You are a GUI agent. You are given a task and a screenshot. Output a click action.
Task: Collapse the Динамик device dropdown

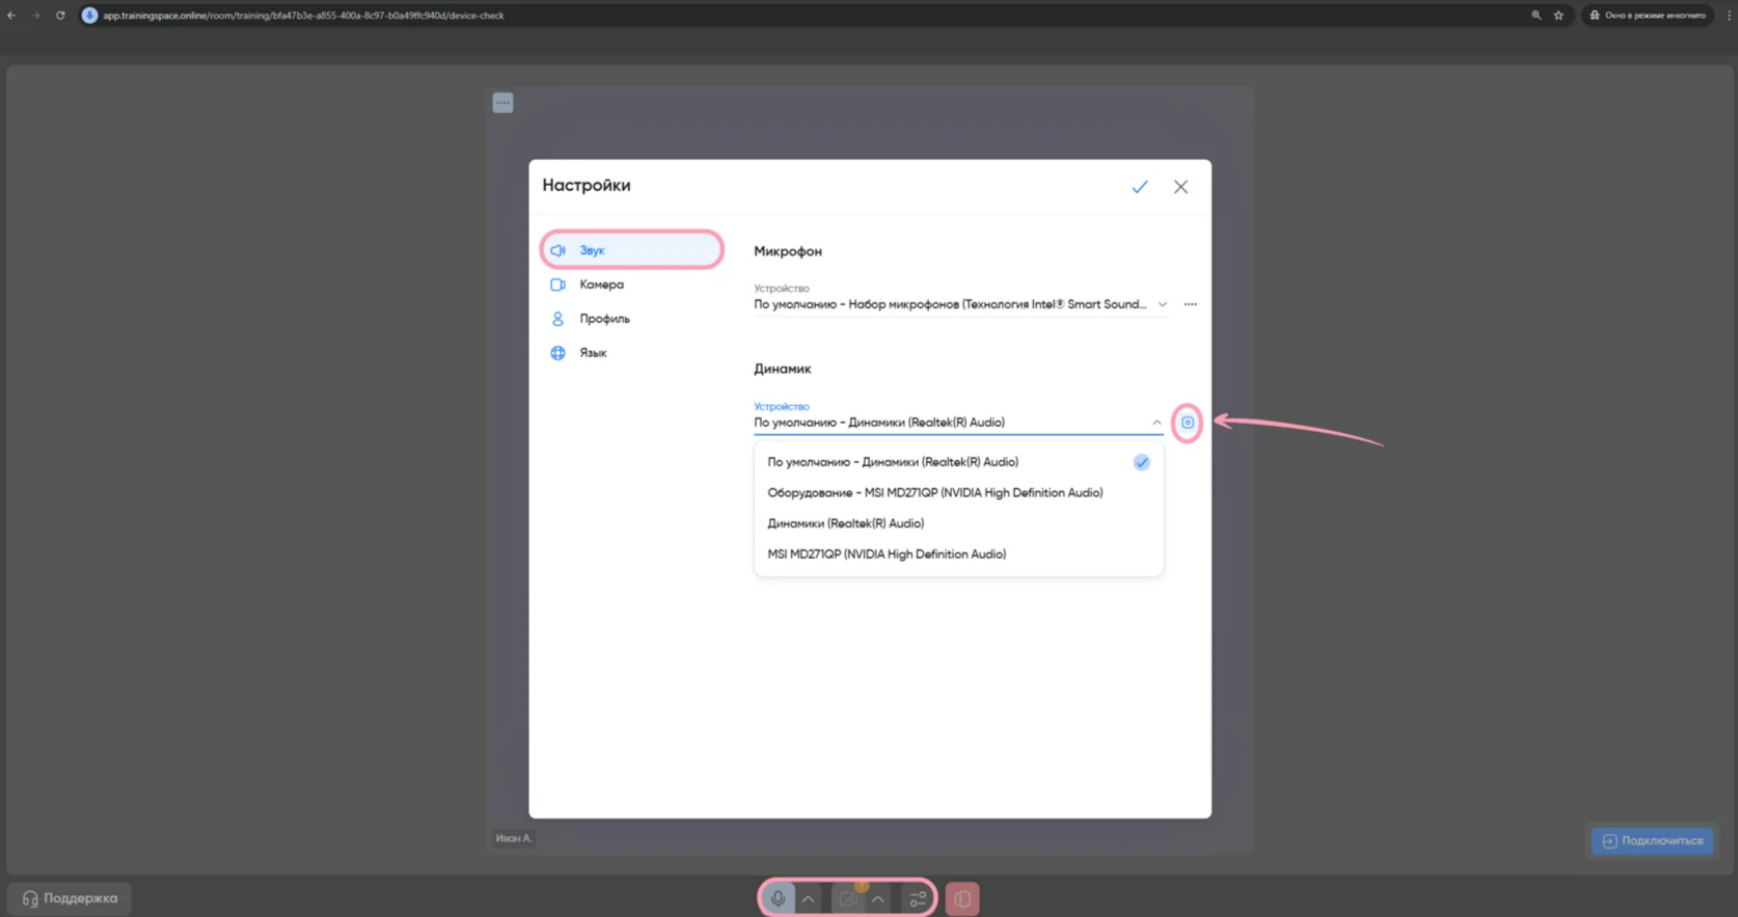click(1156, 422)
